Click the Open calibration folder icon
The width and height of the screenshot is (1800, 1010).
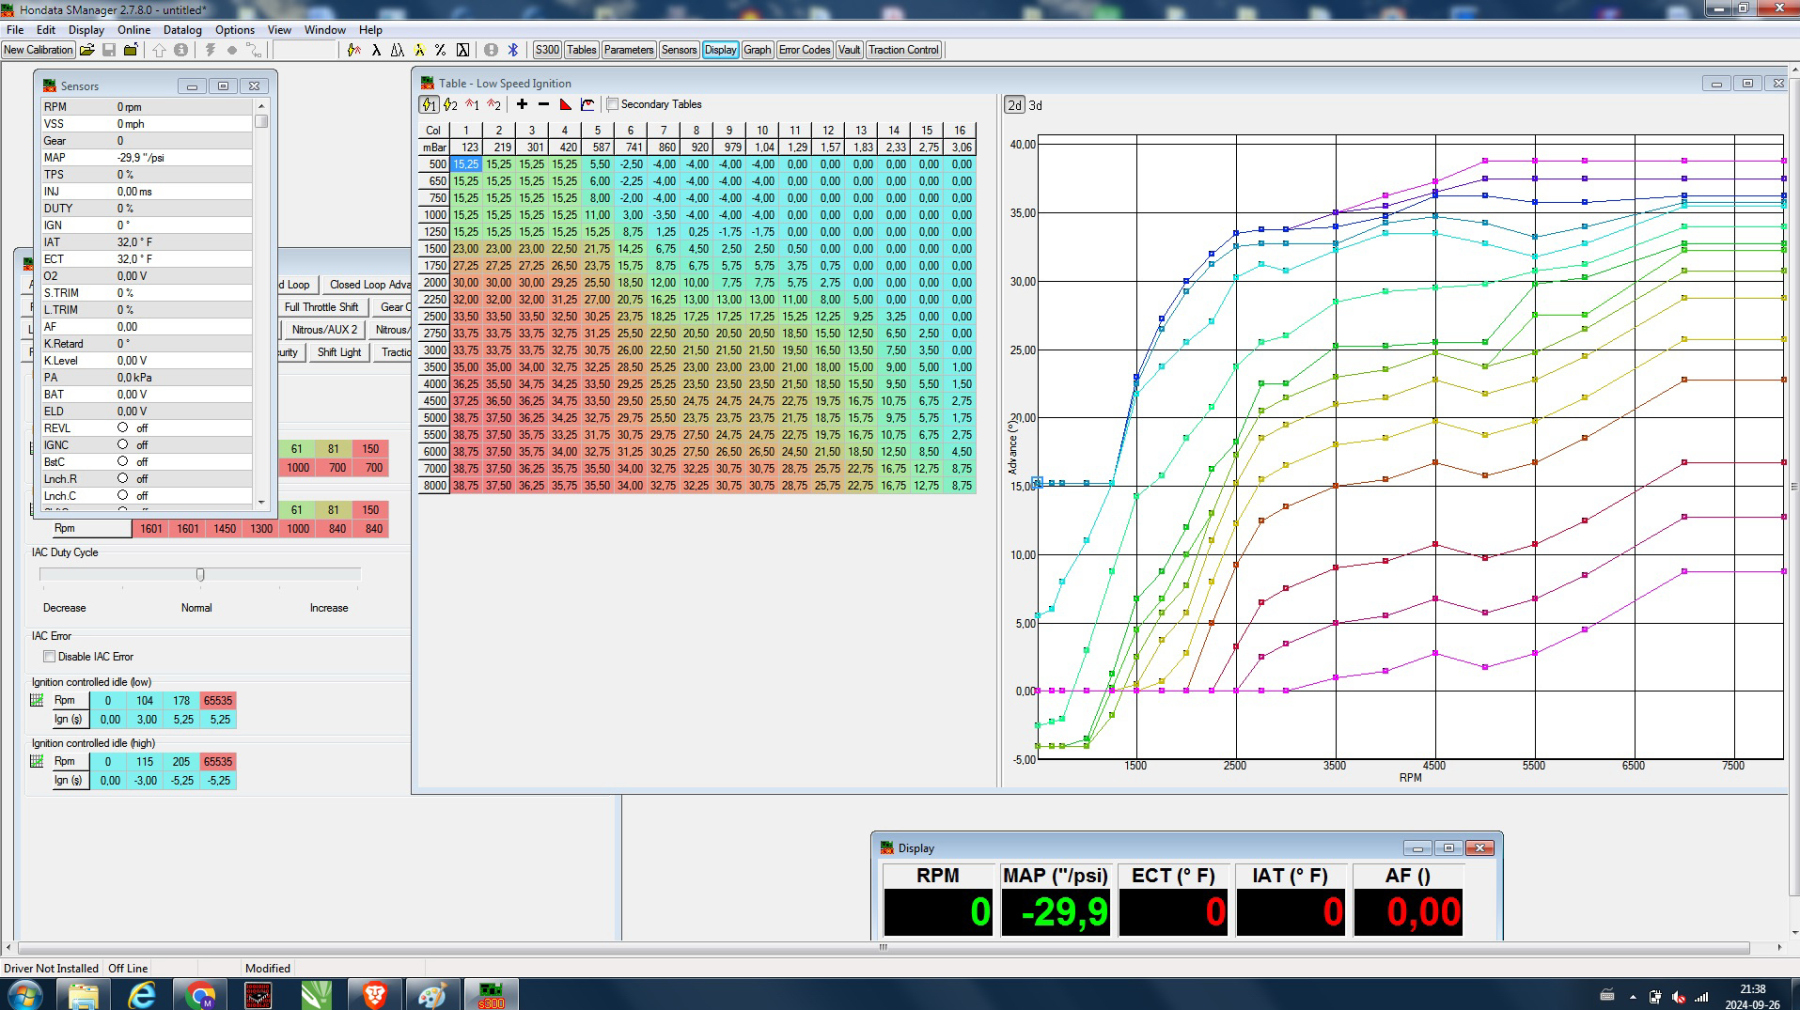pyautogui.click(x=87, y=50)
